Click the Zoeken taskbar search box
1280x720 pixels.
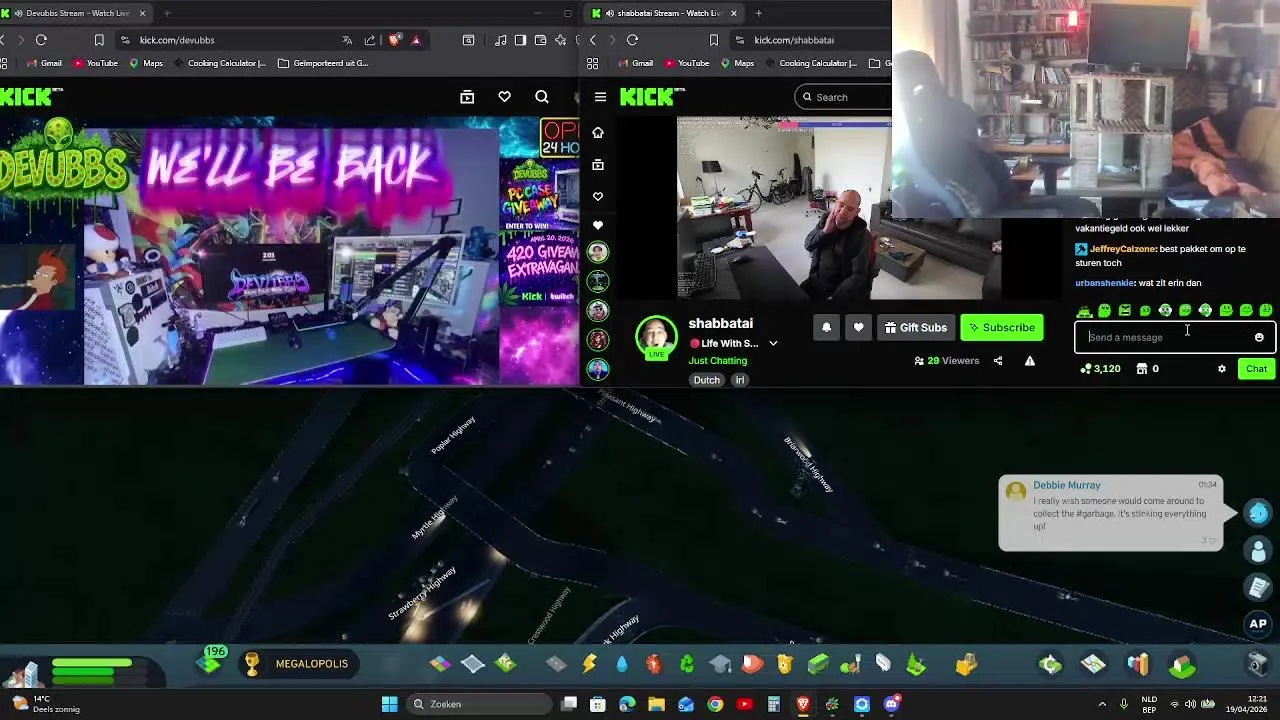click(x=478, y=704)
